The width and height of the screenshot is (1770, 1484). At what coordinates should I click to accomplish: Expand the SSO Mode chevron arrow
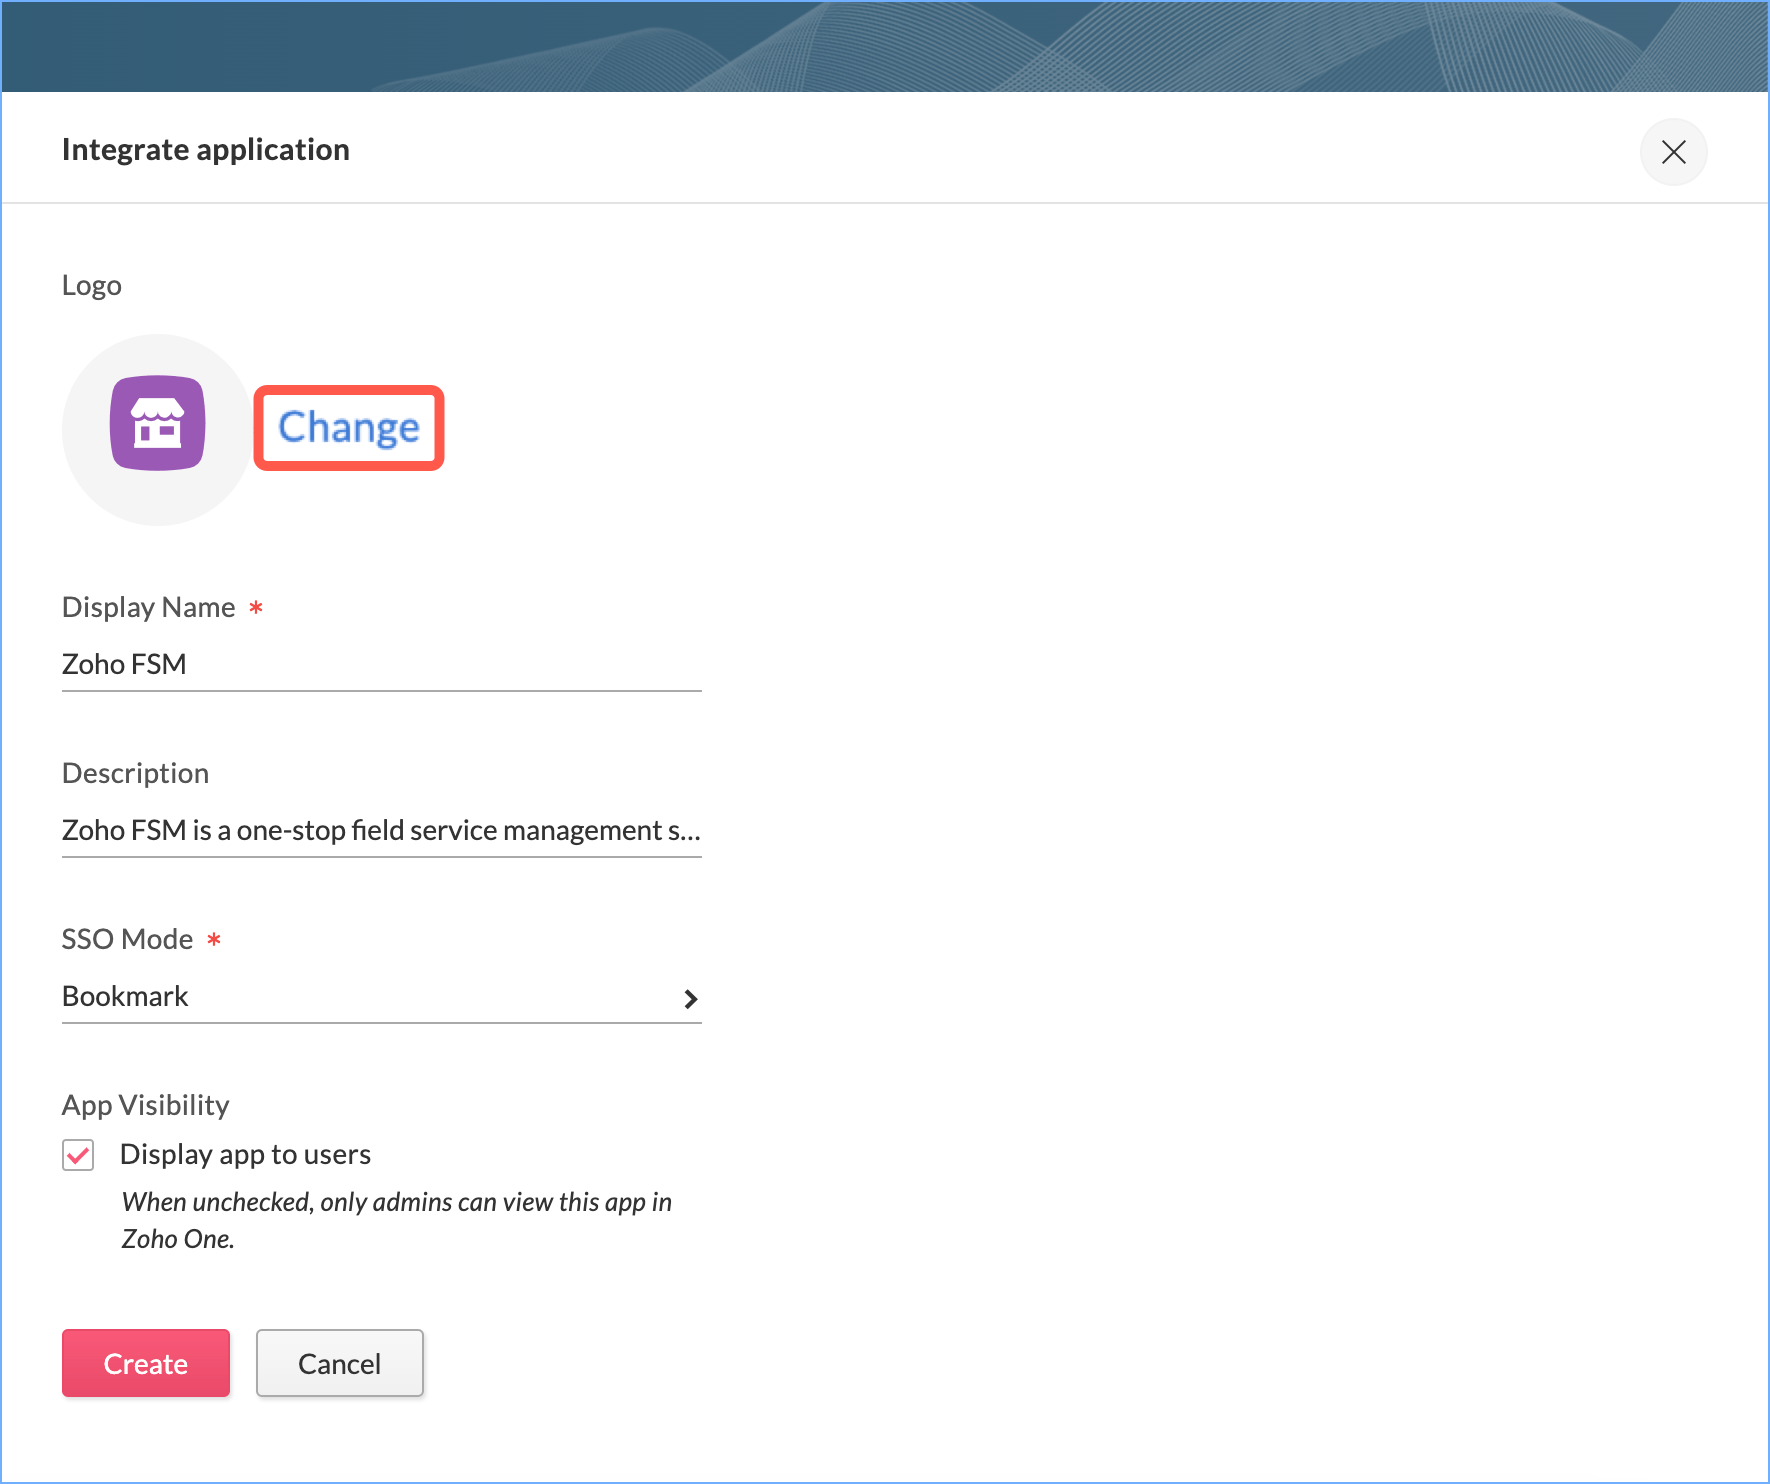coord(690,999)
